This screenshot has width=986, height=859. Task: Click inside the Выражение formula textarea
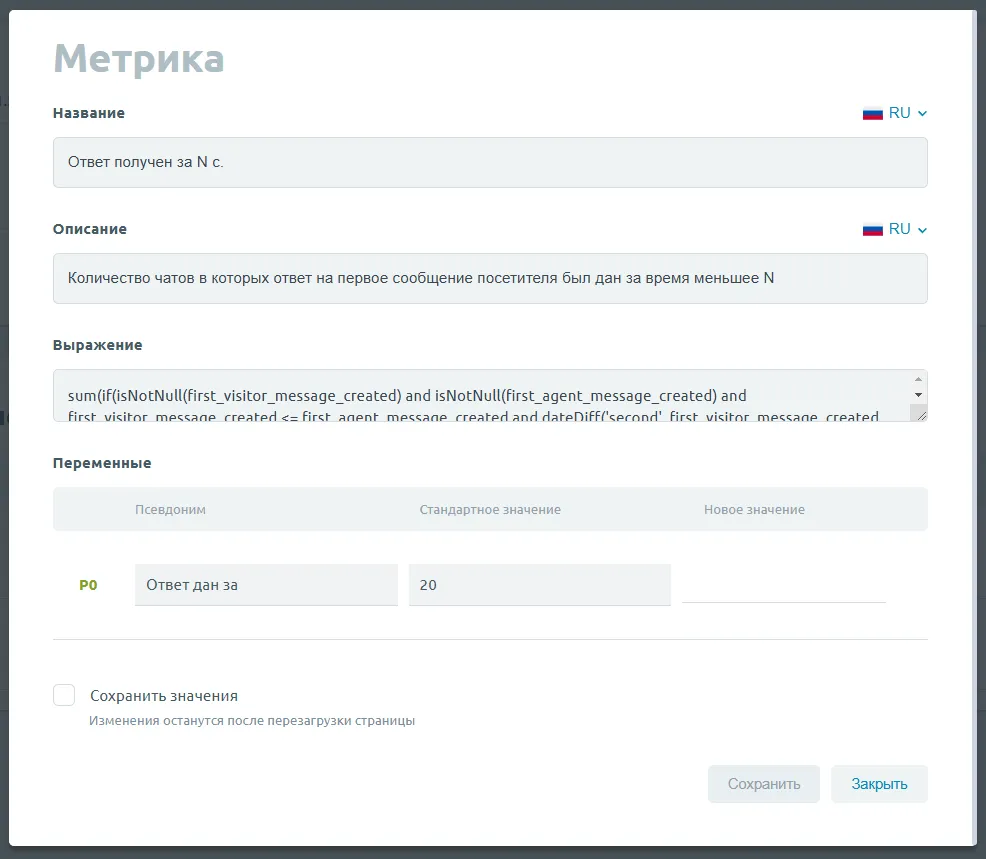tap(480, 396)
